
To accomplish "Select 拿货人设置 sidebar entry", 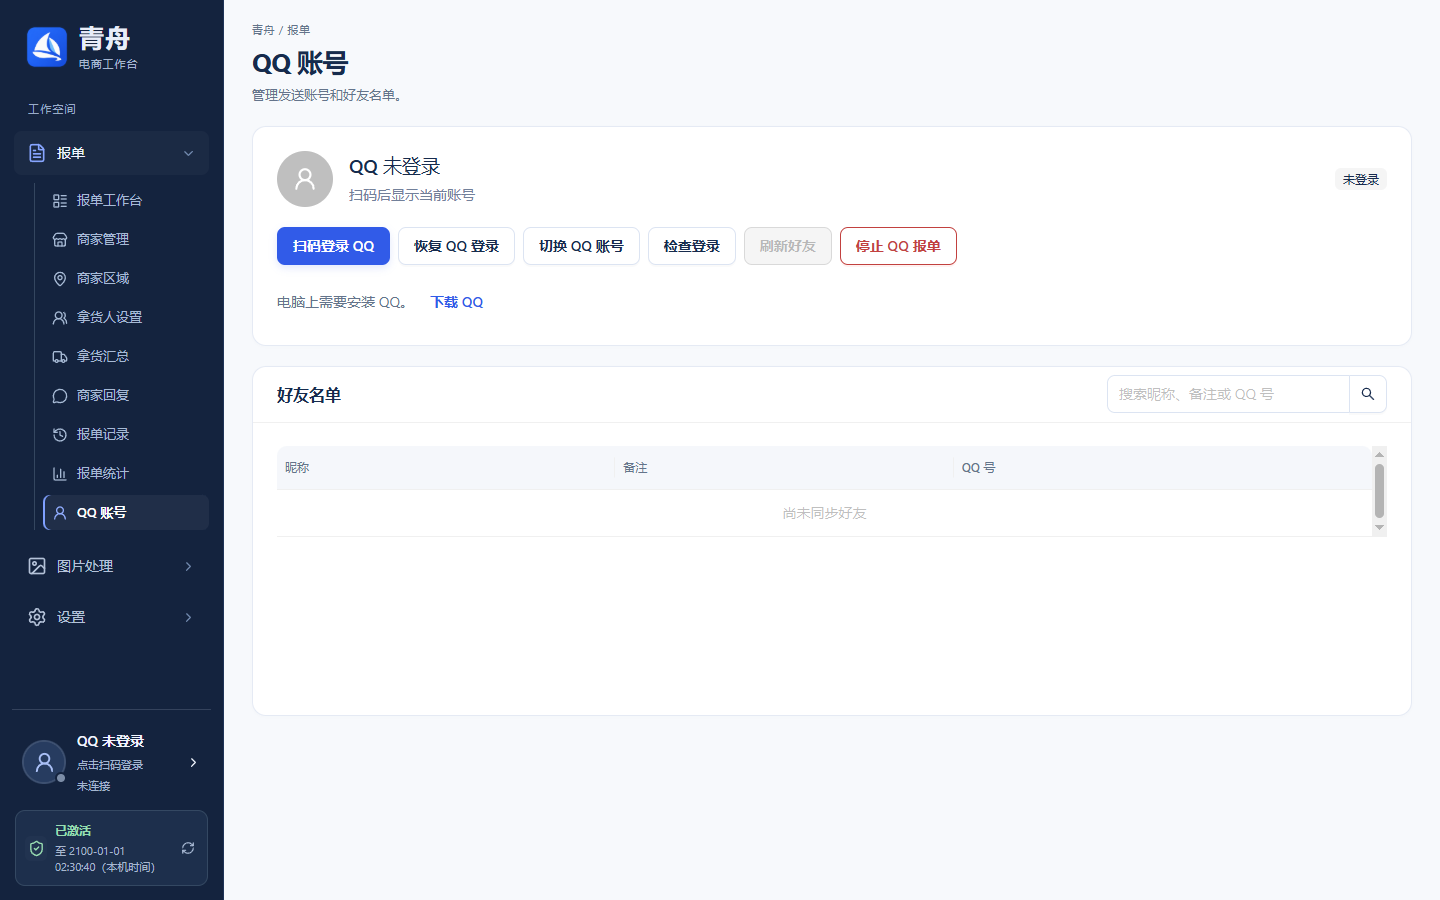I will [x=126, y=317].
